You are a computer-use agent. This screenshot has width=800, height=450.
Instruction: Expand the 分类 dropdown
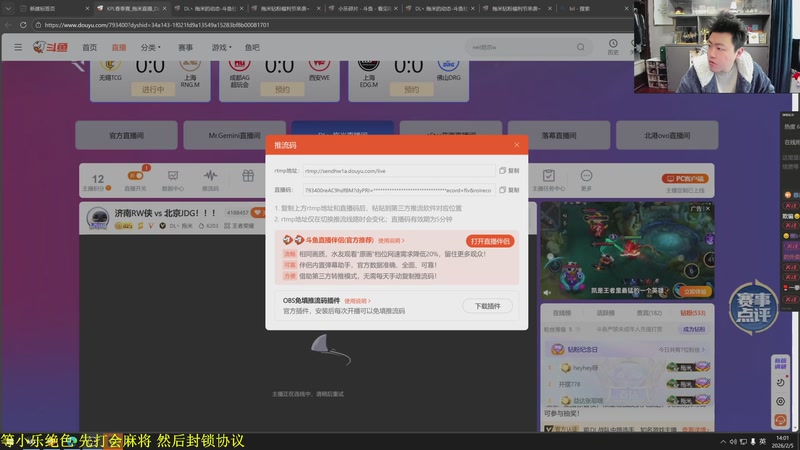(151, 47)
